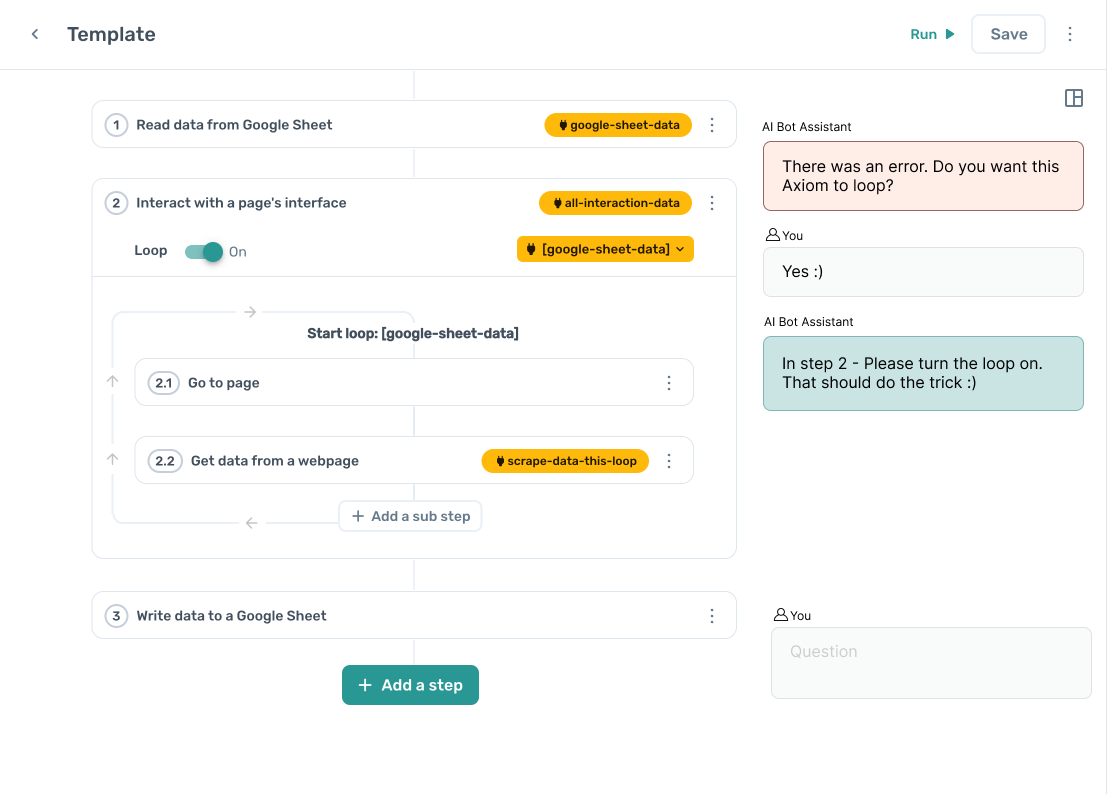Run the template

click(x=932, y=34)
